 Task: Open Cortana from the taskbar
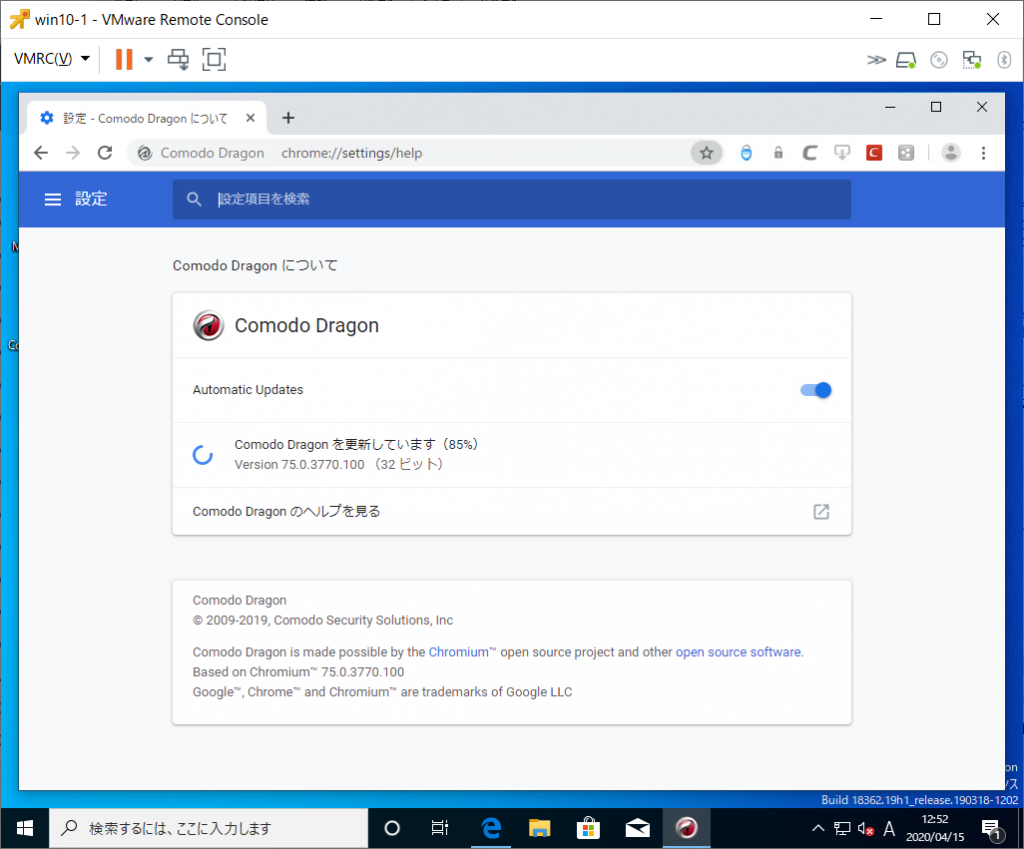(392, 828)
